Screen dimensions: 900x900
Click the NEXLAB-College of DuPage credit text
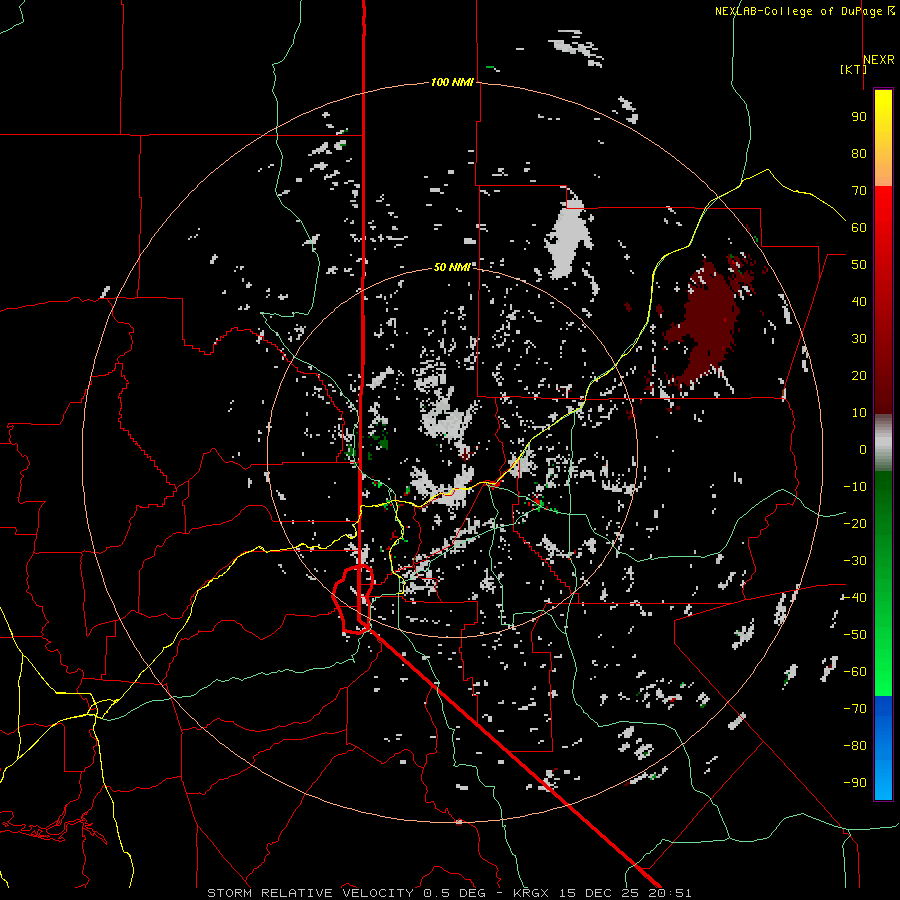(x=804, y=11)
